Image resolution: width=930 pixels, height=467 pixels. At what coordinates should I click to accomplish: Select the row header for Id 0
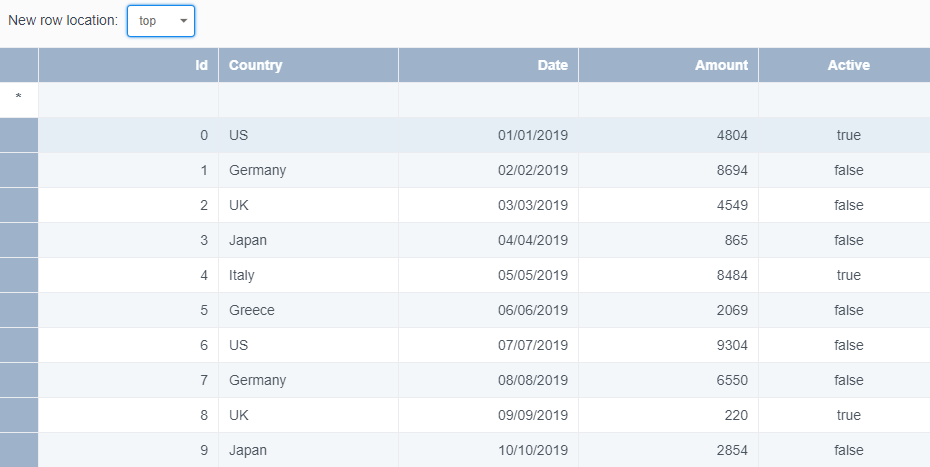pyautogui.click(x=19, y=135)
